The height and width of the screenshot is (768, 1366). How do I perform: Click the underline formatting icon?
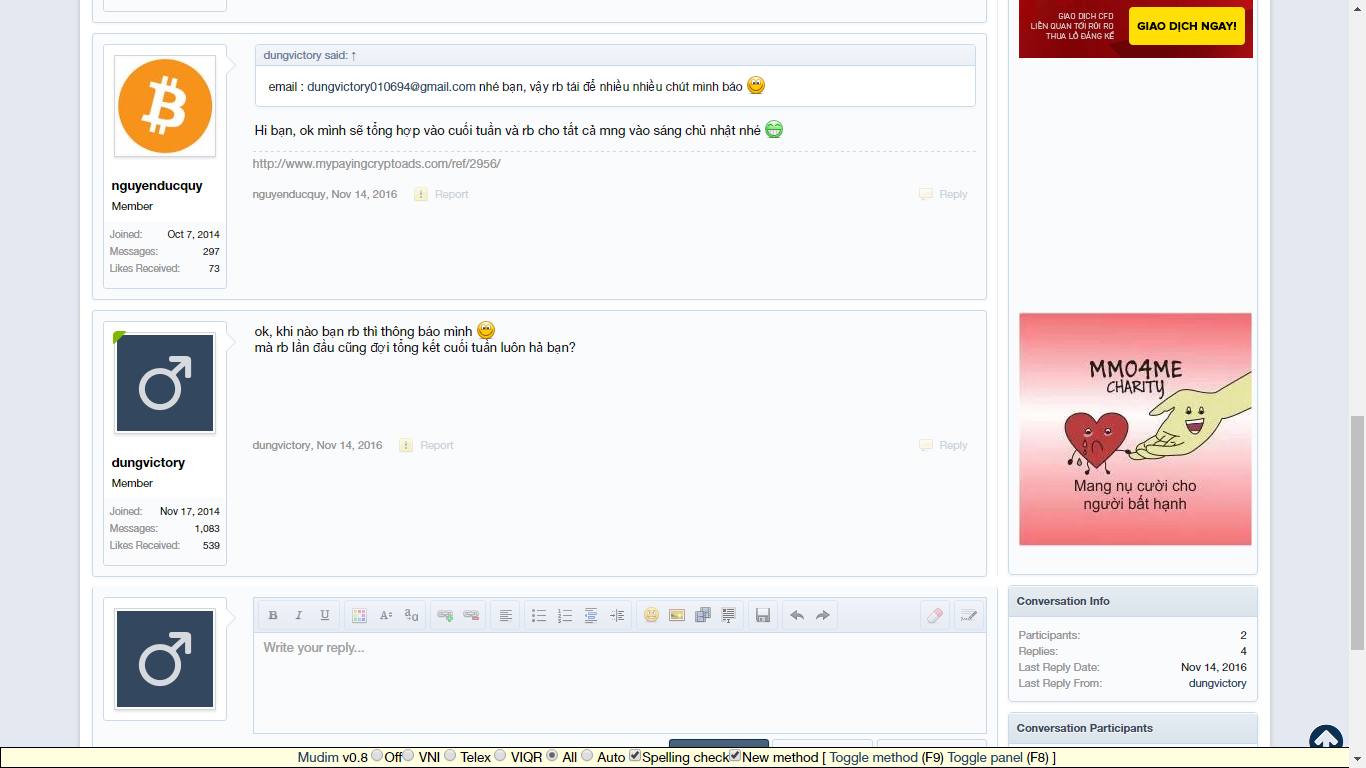pyautogui.click(x=324, y=615)
